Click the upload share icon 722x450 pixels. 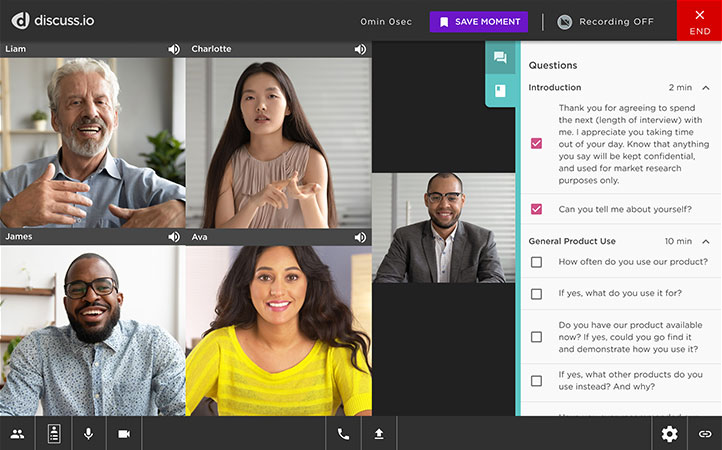tap(379, 433)
